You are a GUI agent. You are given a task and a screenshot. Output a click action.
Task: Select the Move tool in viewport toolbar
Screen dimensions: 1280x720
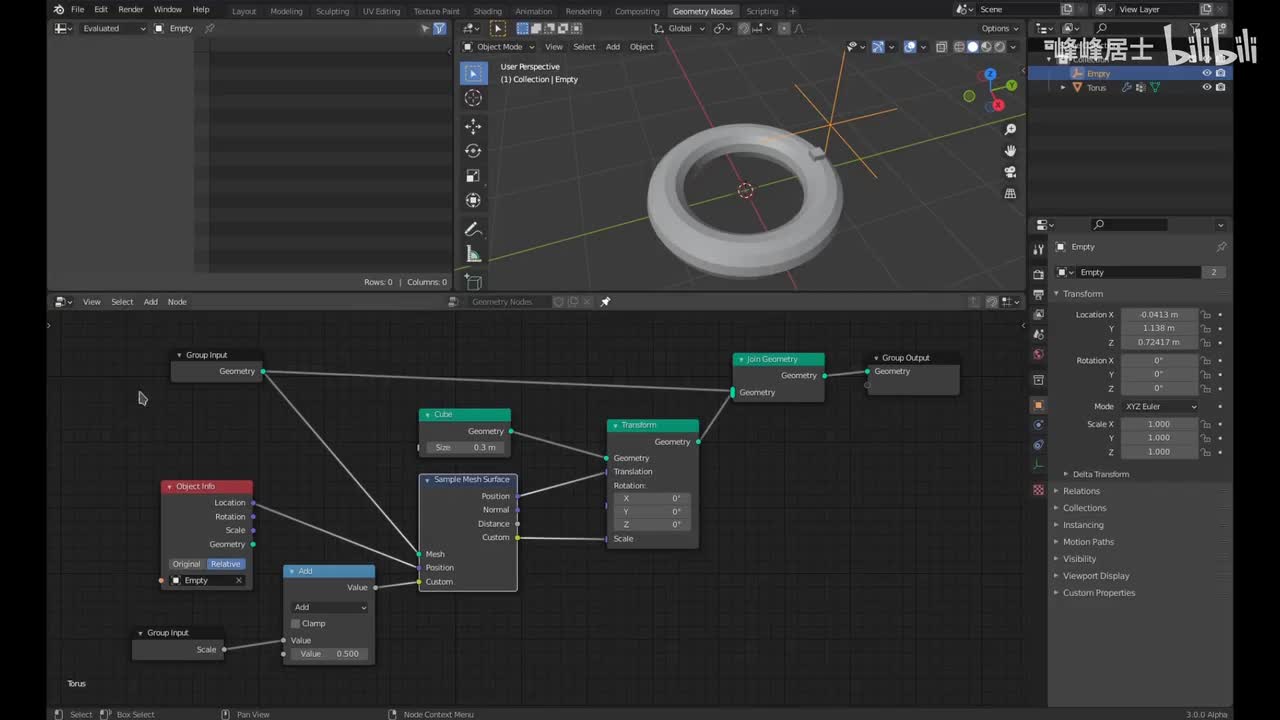click(473, 125)
